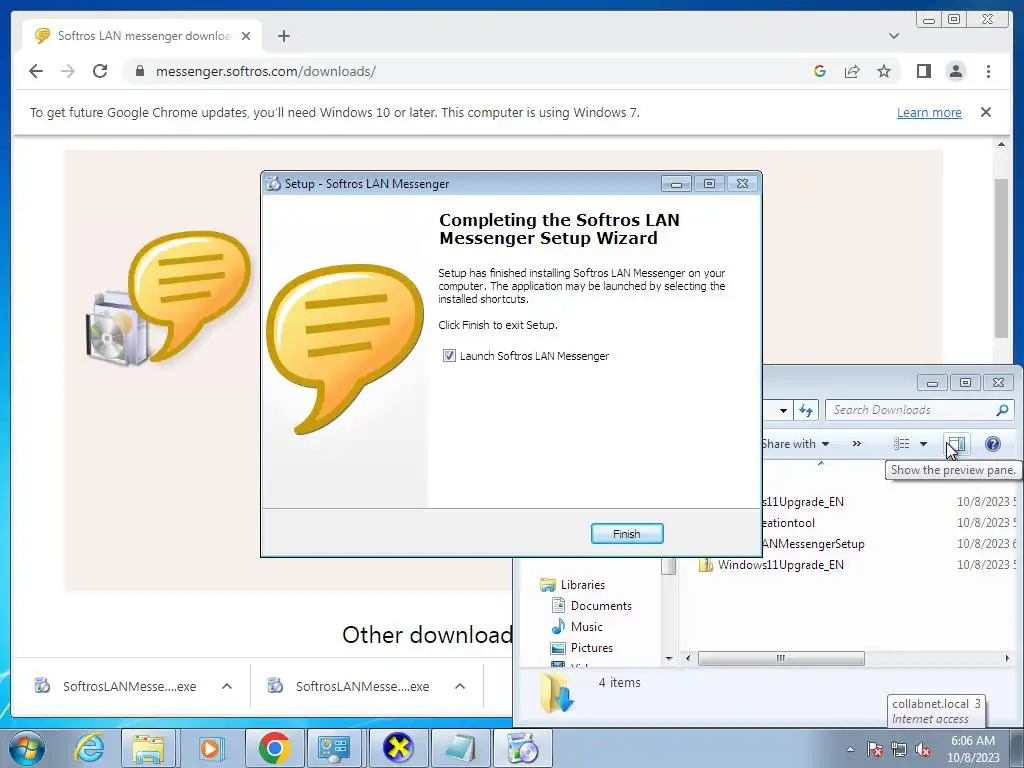Viewport: 1024px width, 768px height.
Task: Open network tray icon
Action: point(899,749)
